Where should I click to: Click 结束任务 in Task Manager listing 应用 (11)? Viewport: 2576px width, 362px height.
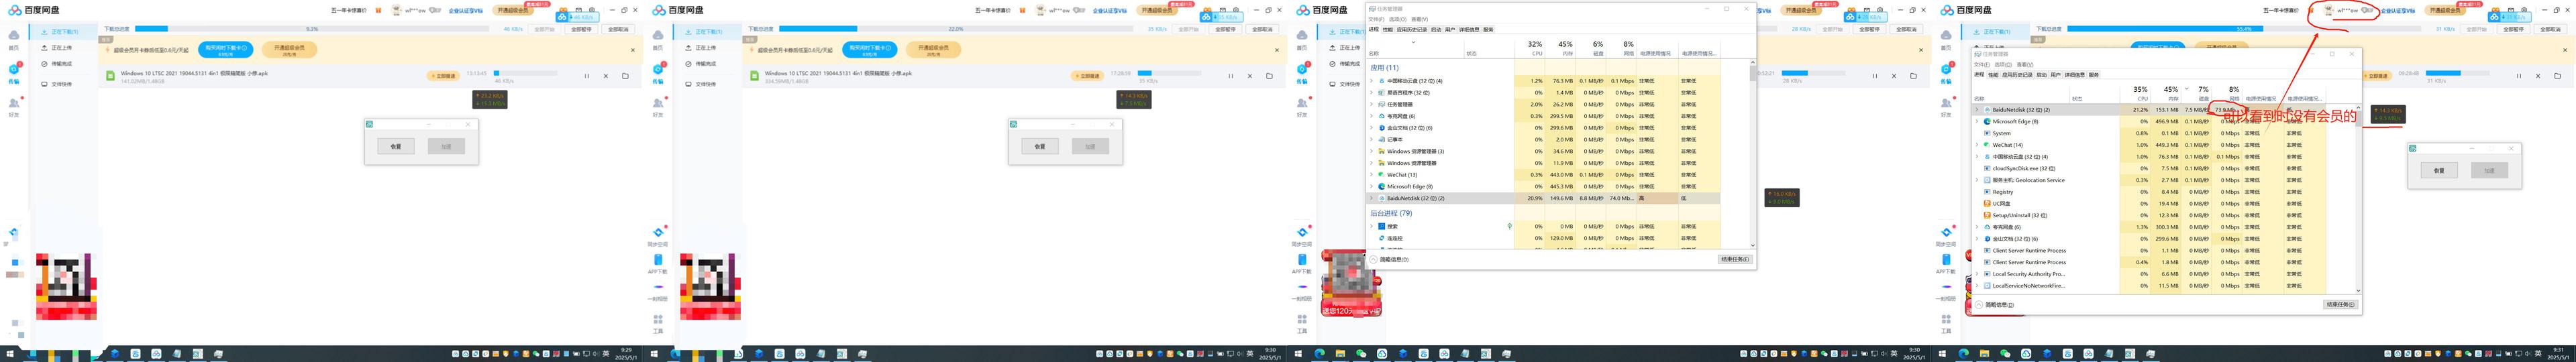pos(1734,260)
